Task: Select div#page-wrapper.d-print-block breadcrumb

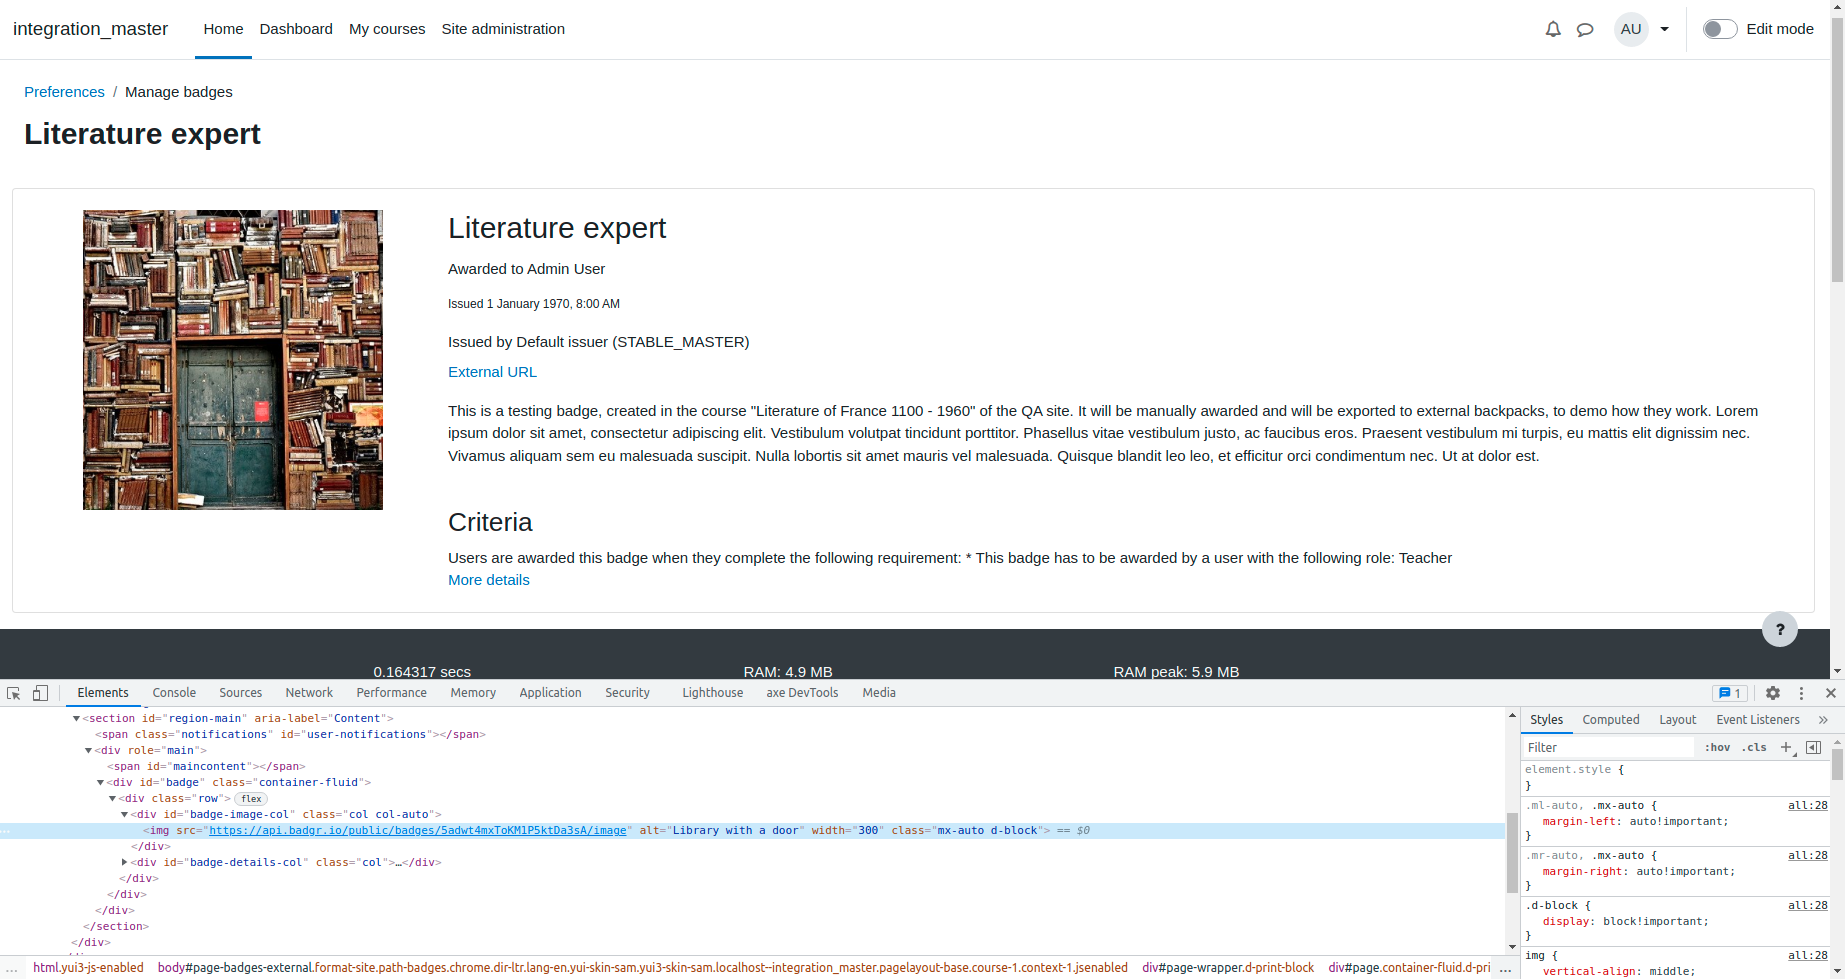Action: coord(1228,968)
